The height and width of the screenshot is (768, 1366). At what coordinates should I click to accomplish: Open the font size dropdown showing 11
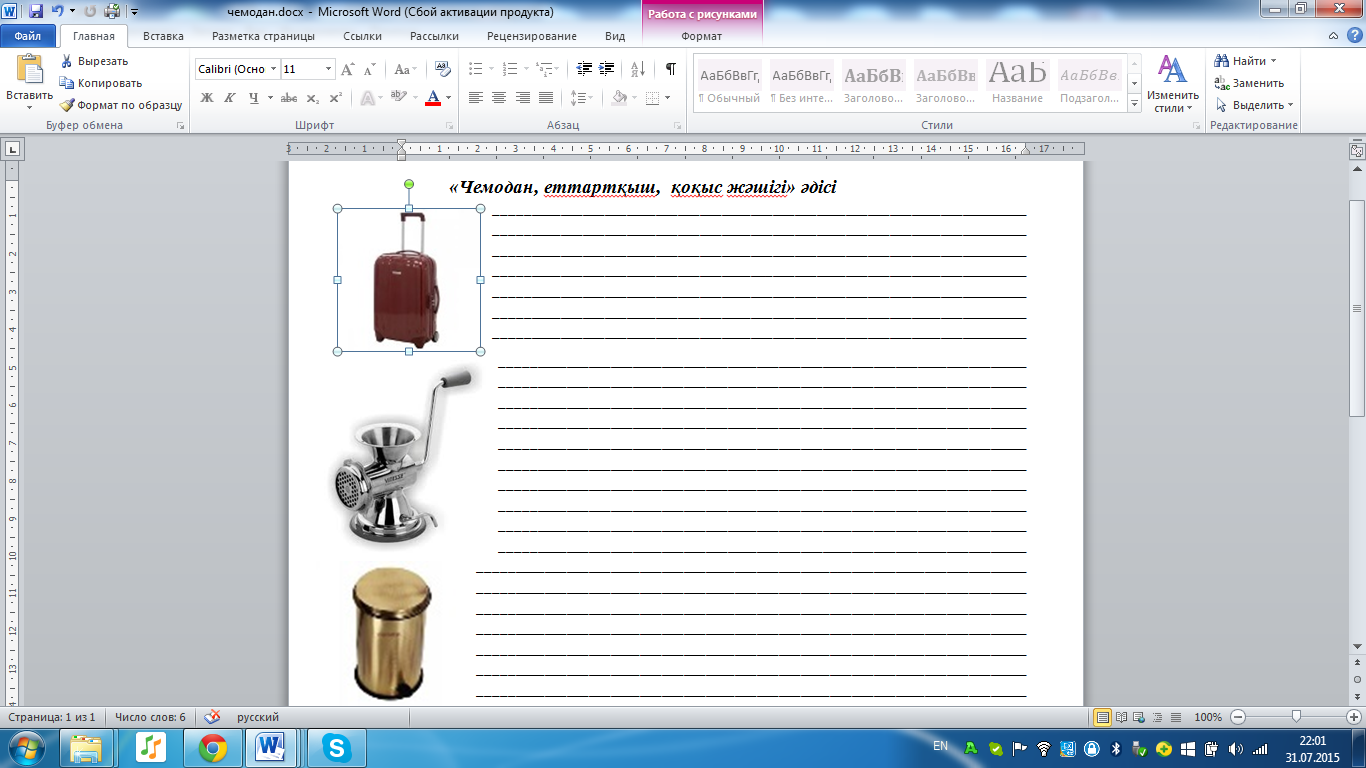pos(329,69)
